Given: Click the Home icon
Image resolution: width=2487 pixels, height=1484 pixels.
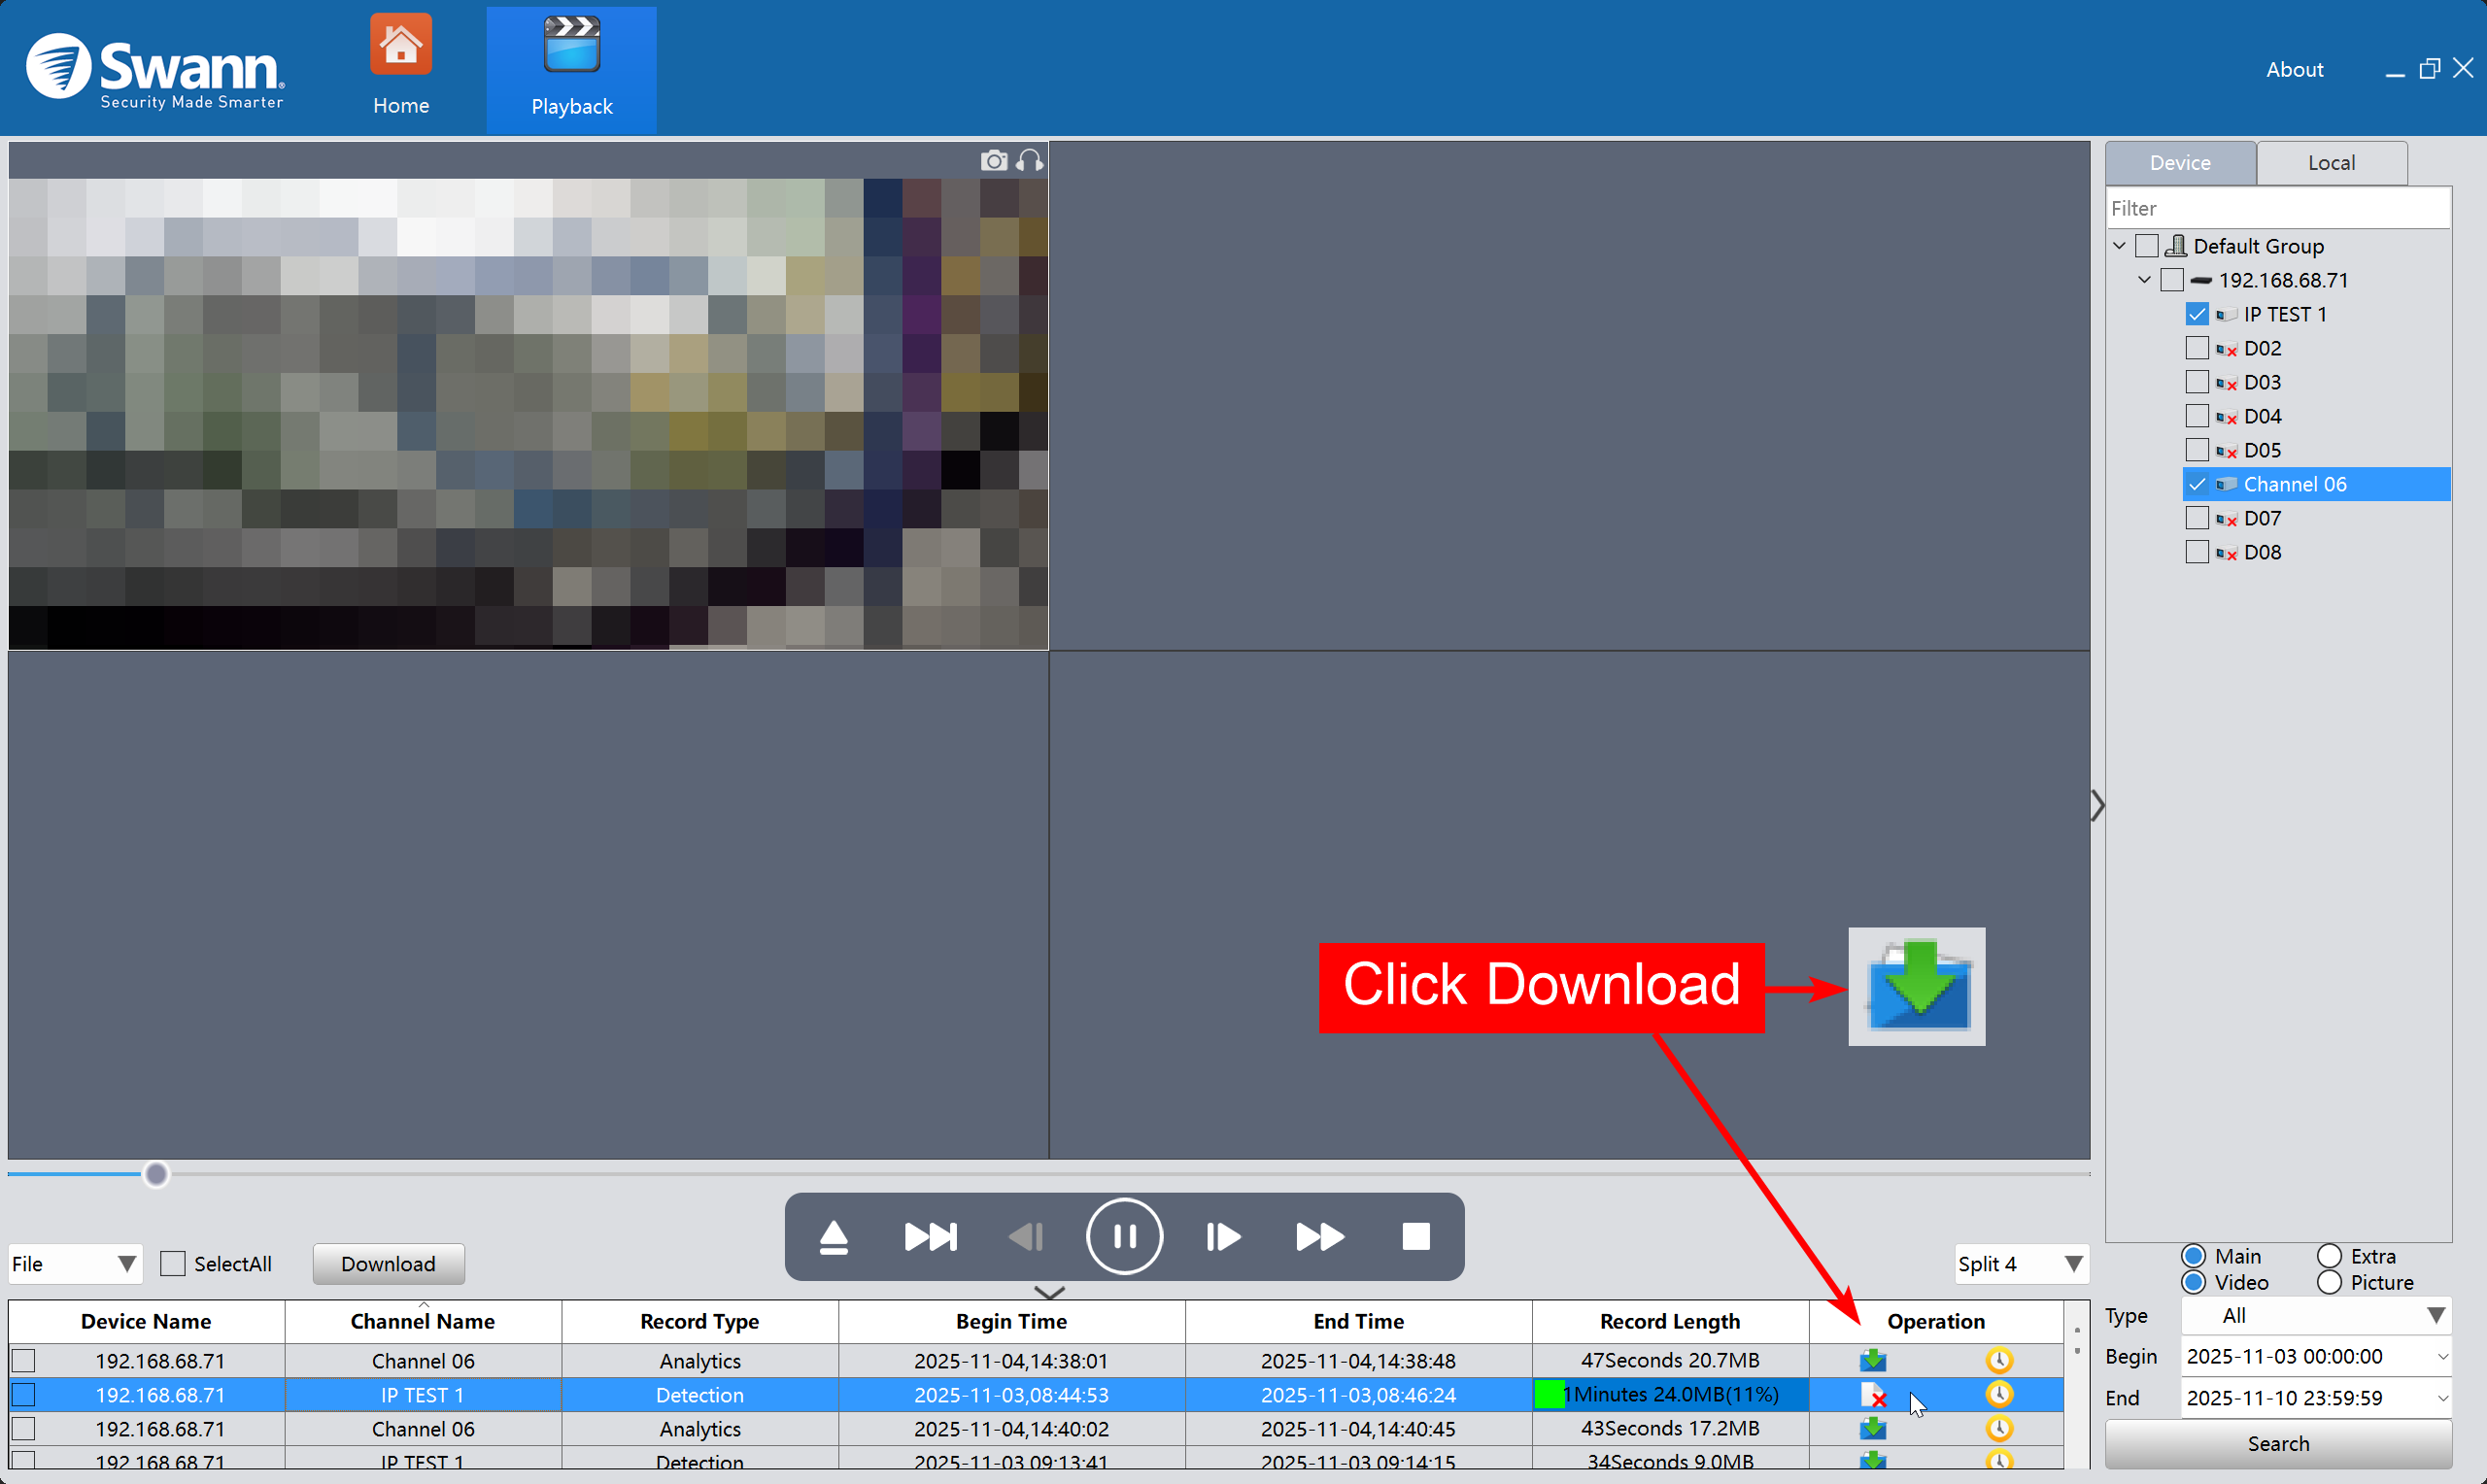Looking at the screenshot, I should [x=401, y=45].
